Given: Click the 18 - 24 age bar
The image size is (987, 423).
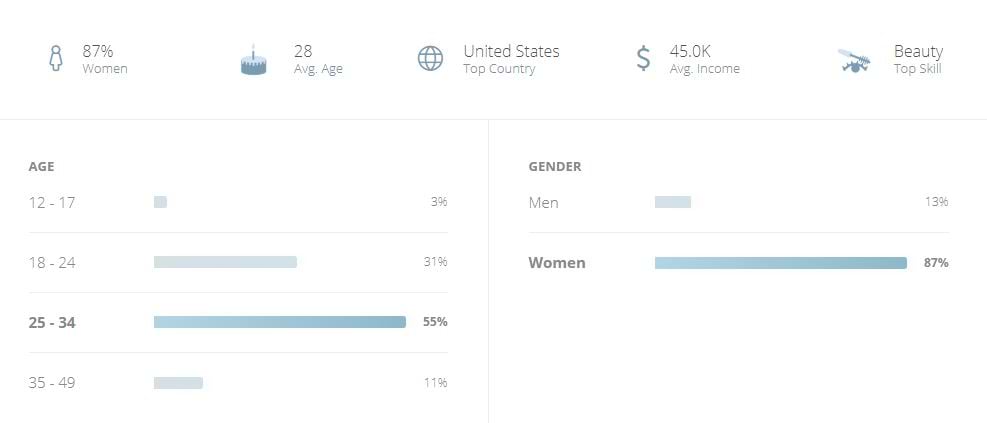Looking at the screenshot, I should click(x=225, y=262).
